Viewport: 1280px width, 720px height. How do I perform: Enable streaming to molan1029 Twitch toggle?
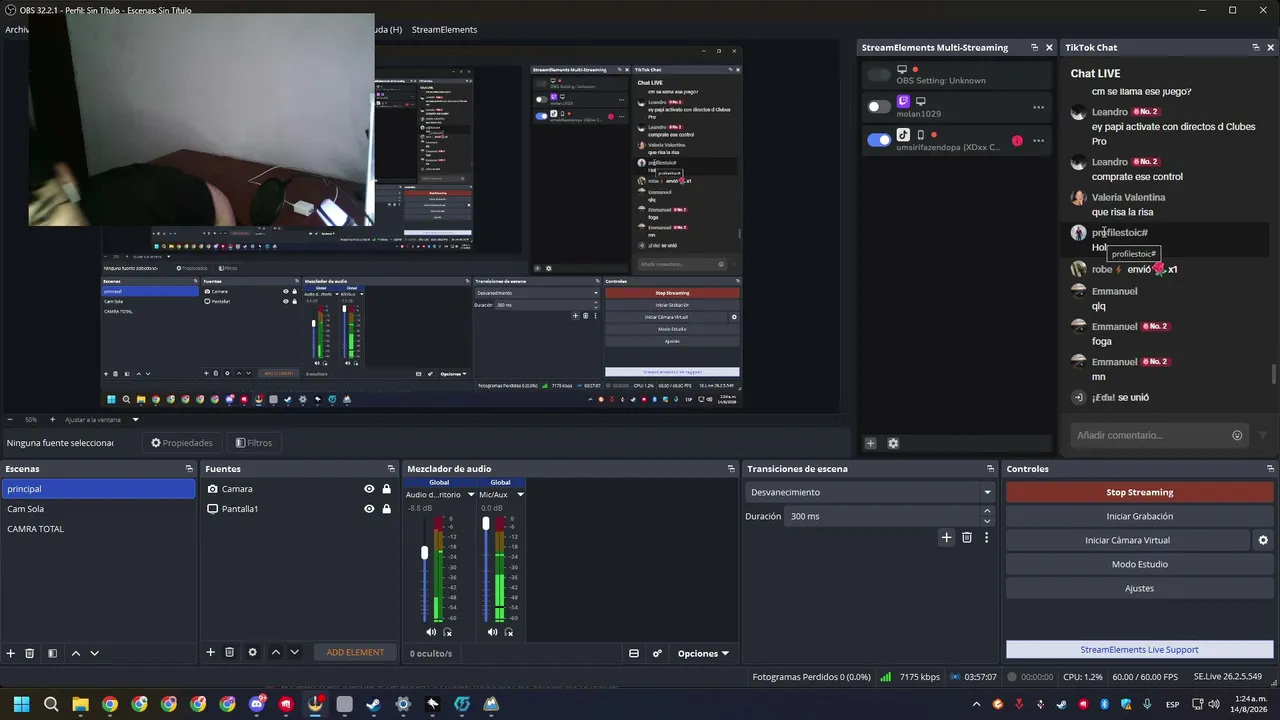[x=879, y=107]
